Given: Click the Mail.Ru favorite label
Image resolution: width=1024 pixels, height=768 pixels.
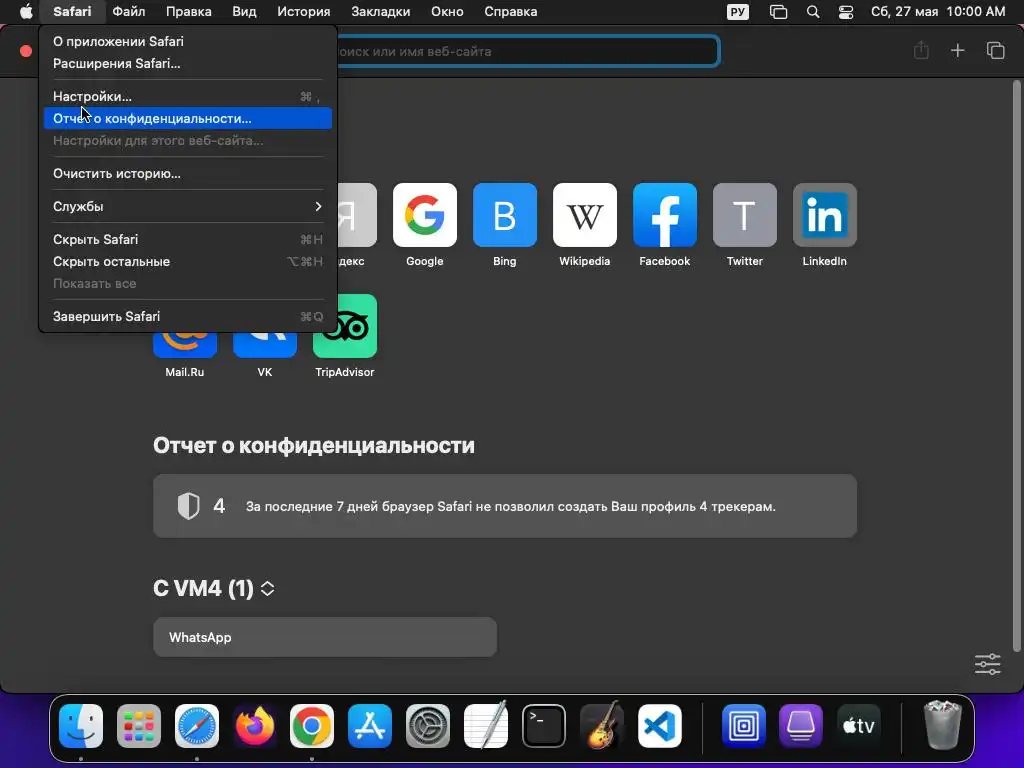Looking at the screenshot, I should click(185, 372).
